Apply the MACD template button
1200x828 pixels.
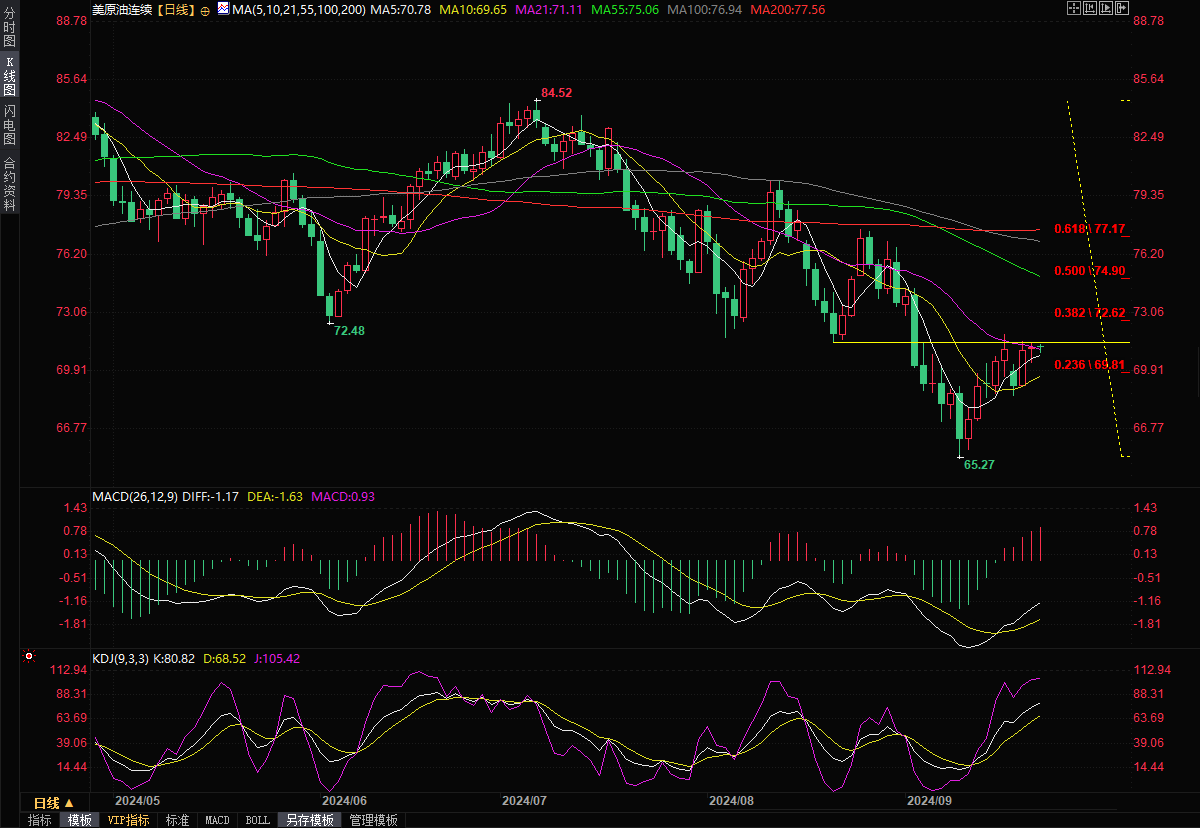click(217, 820)
